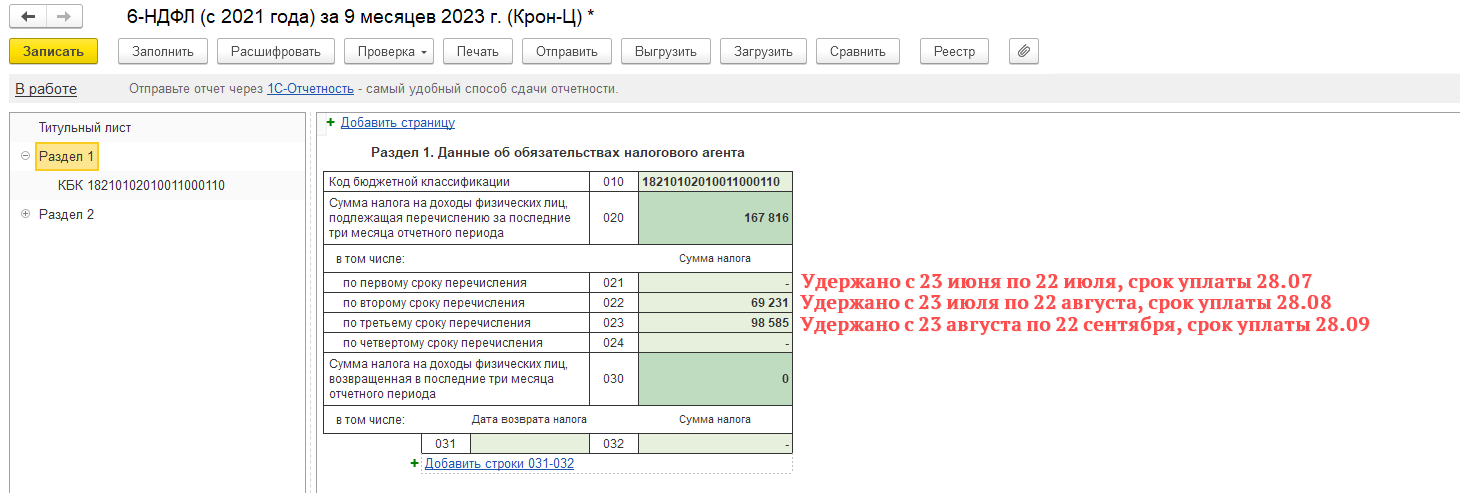Go forward with the right arrow
Viewport: 1460px width, 493px height.
click(x=64, y=16)
